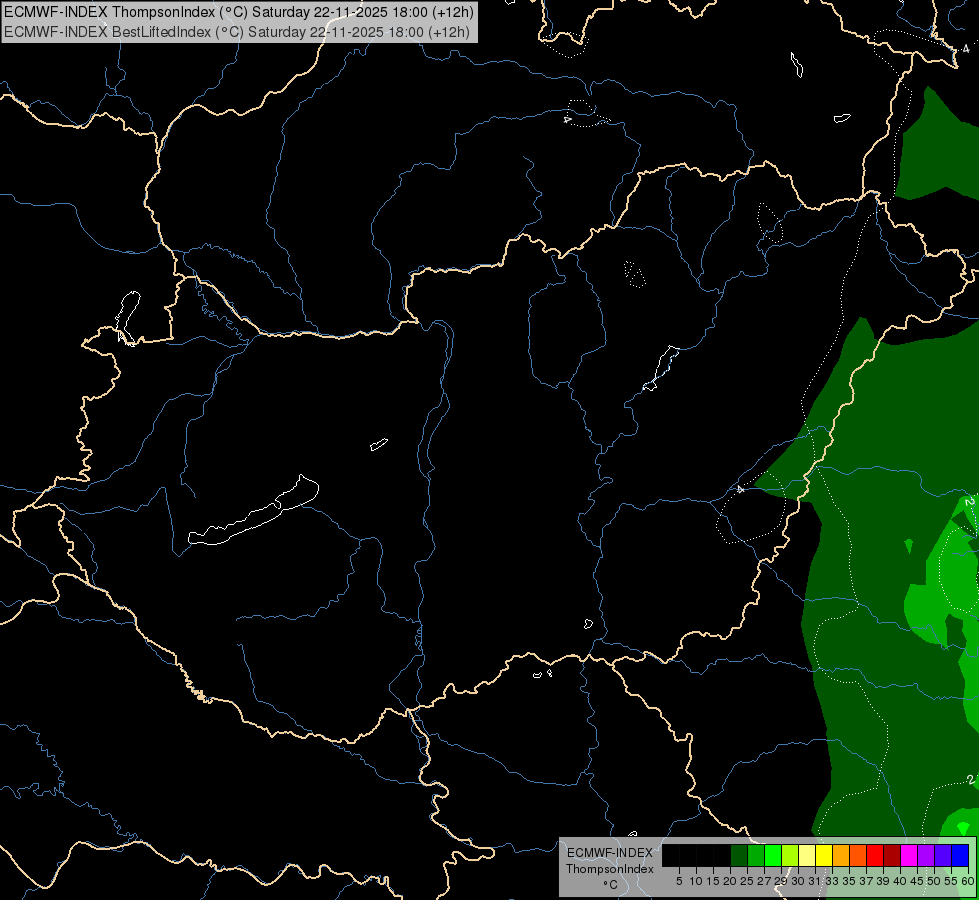The image size is (979, 900).
Task: Click the BestLiftedIndex title line at top
Action: pyautogui.click(x=237, y=31)
